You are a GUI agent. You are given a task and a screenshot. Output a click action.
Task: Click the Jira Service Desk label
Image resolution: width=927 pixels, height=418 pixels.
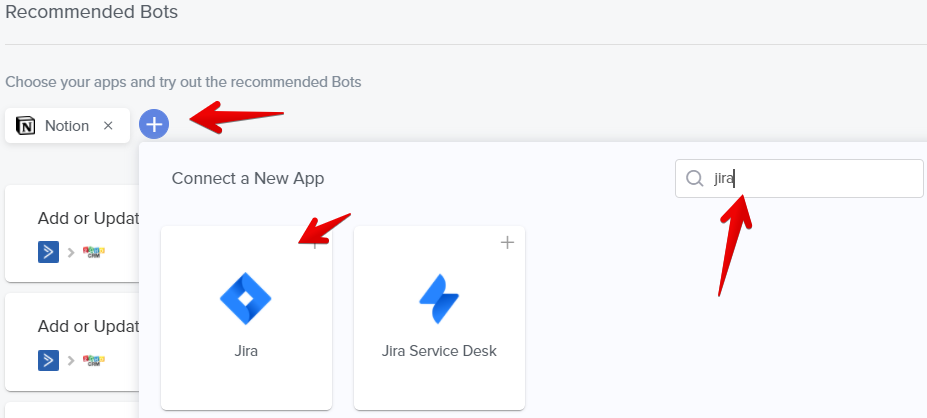[x=439, y=351]
